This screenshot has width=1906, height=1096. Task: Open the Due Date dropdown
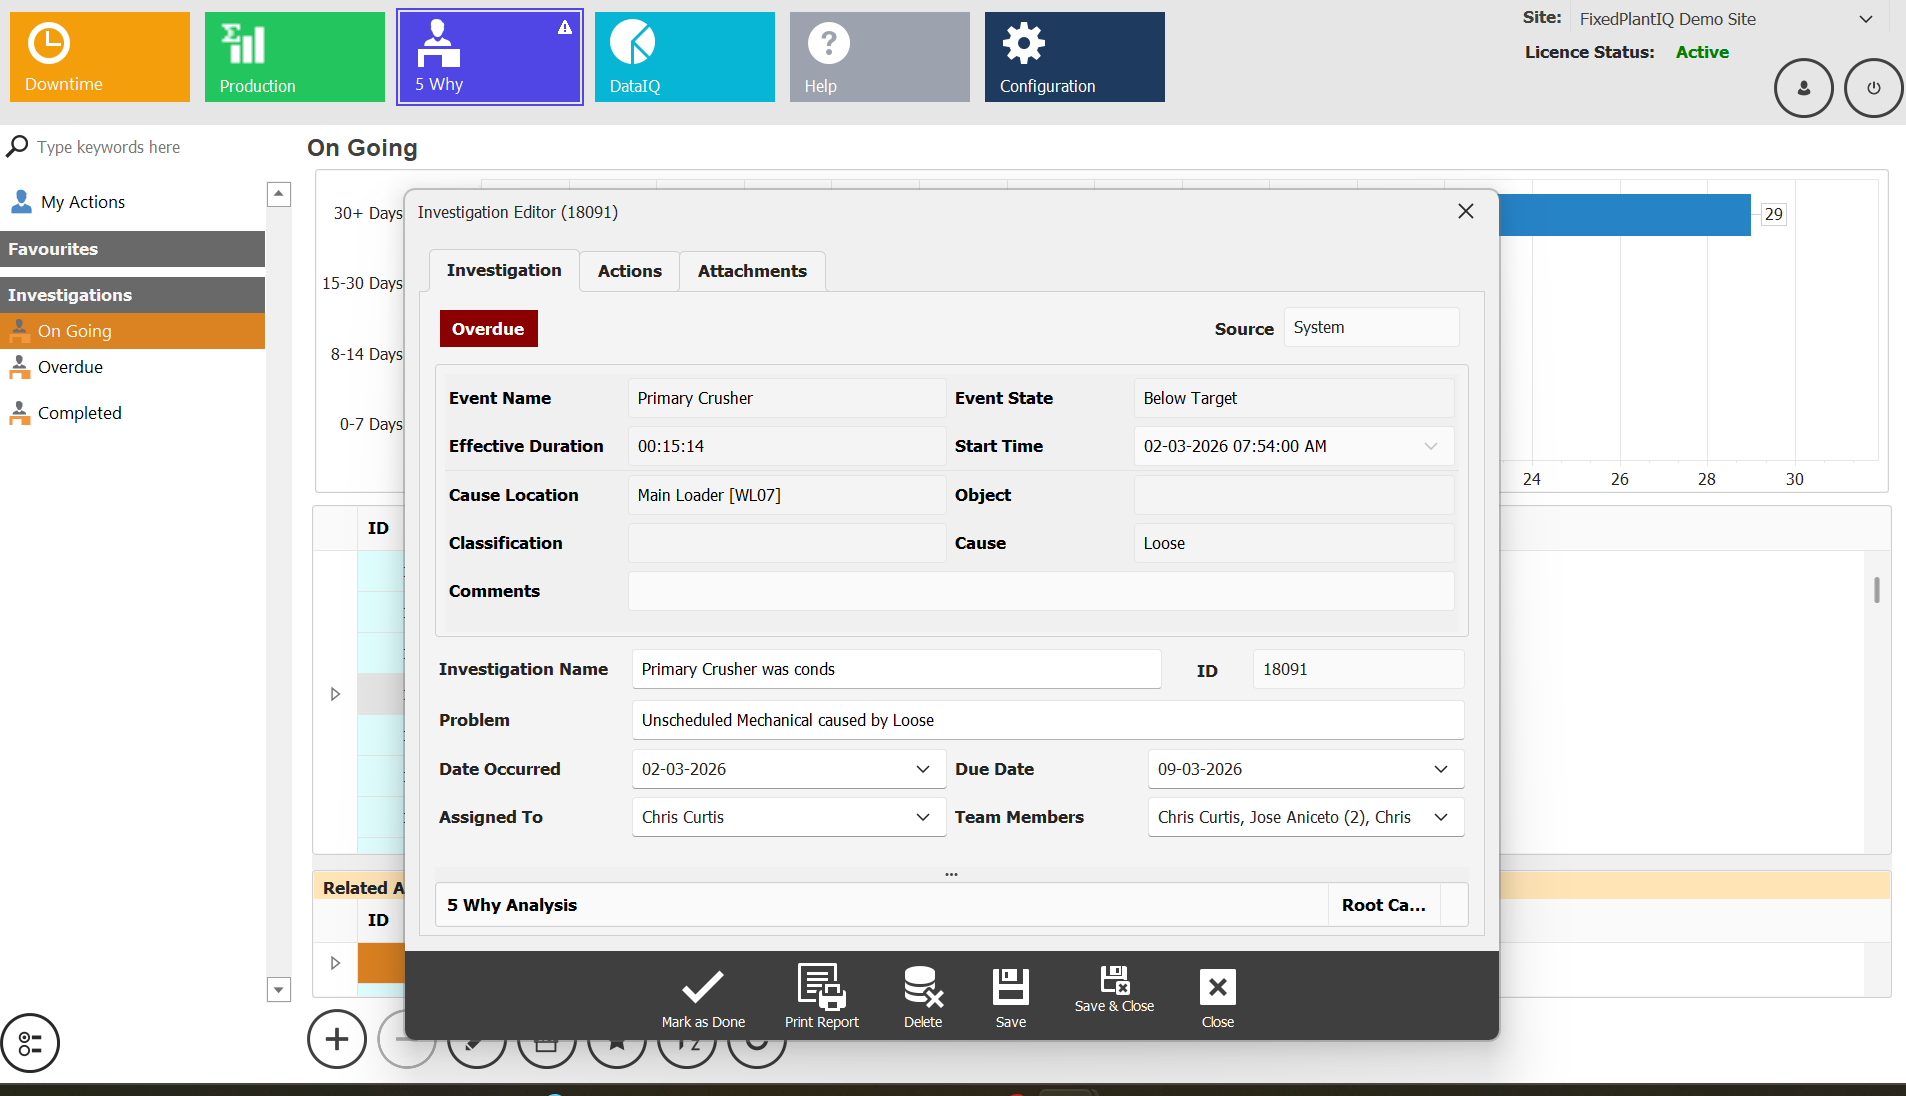(x=1441, y=769)
